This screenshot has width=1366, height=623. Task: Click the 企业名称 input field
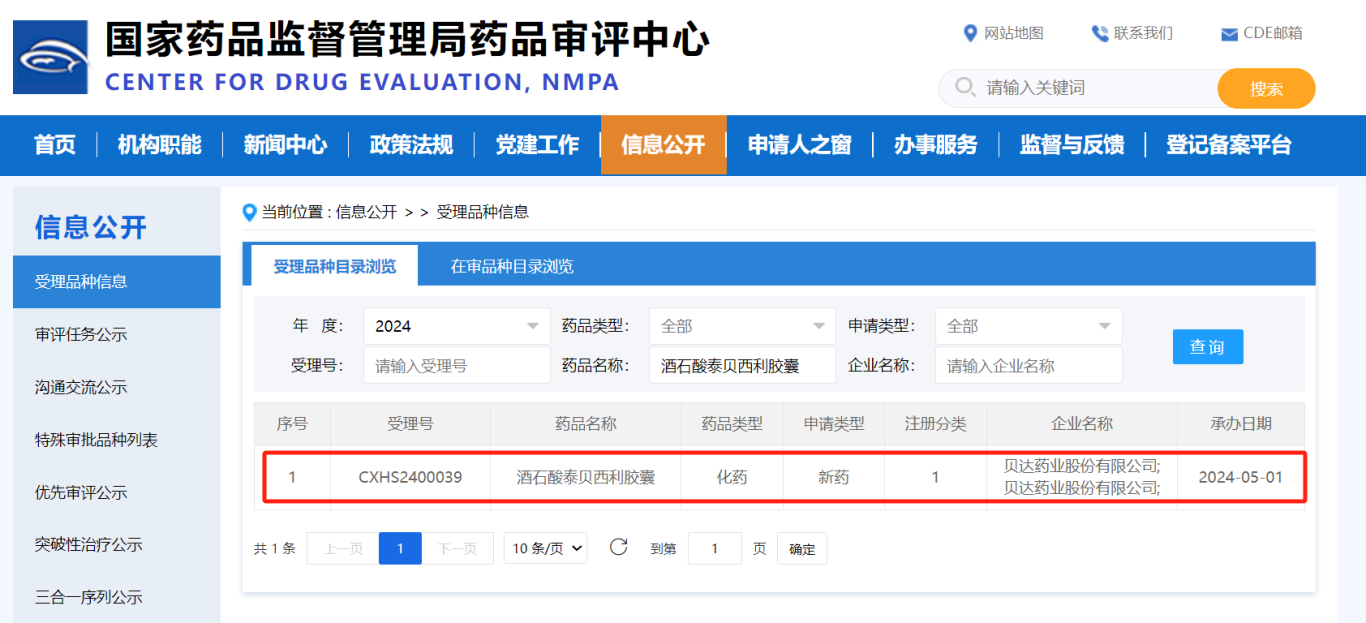pyautogui.click(x=1028, y=365)
